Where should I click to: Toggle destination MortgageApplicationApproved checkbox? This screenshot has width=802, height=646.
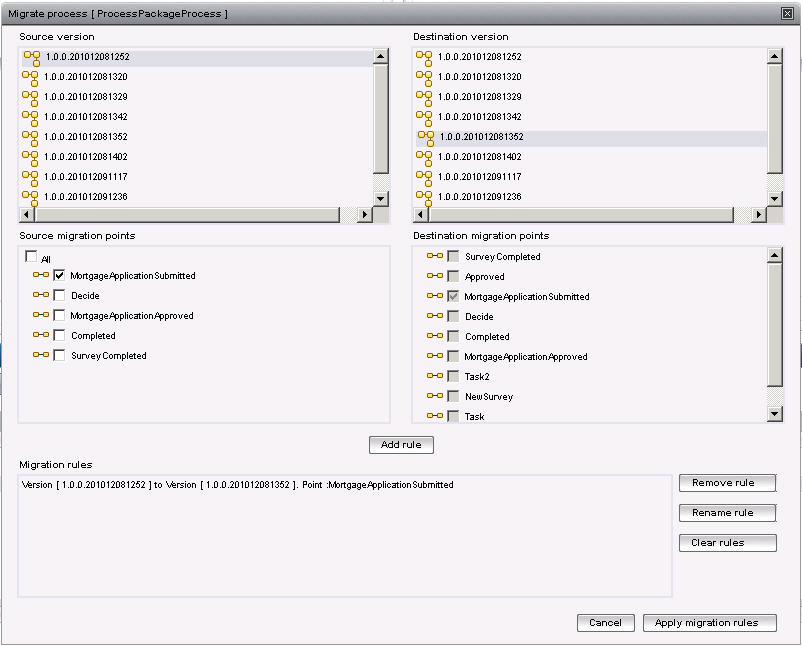453,356
